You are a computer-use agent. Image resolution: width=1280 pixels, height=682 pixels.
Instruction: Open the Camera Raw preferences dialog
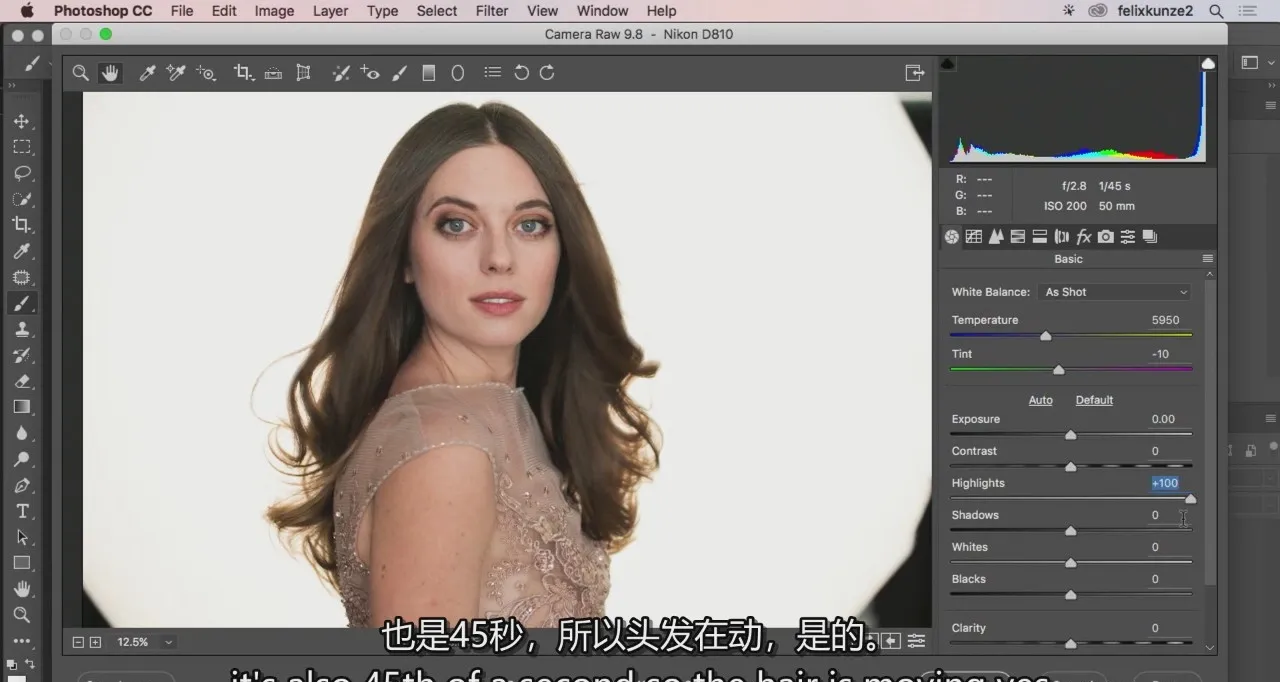[x=492, y=73]
